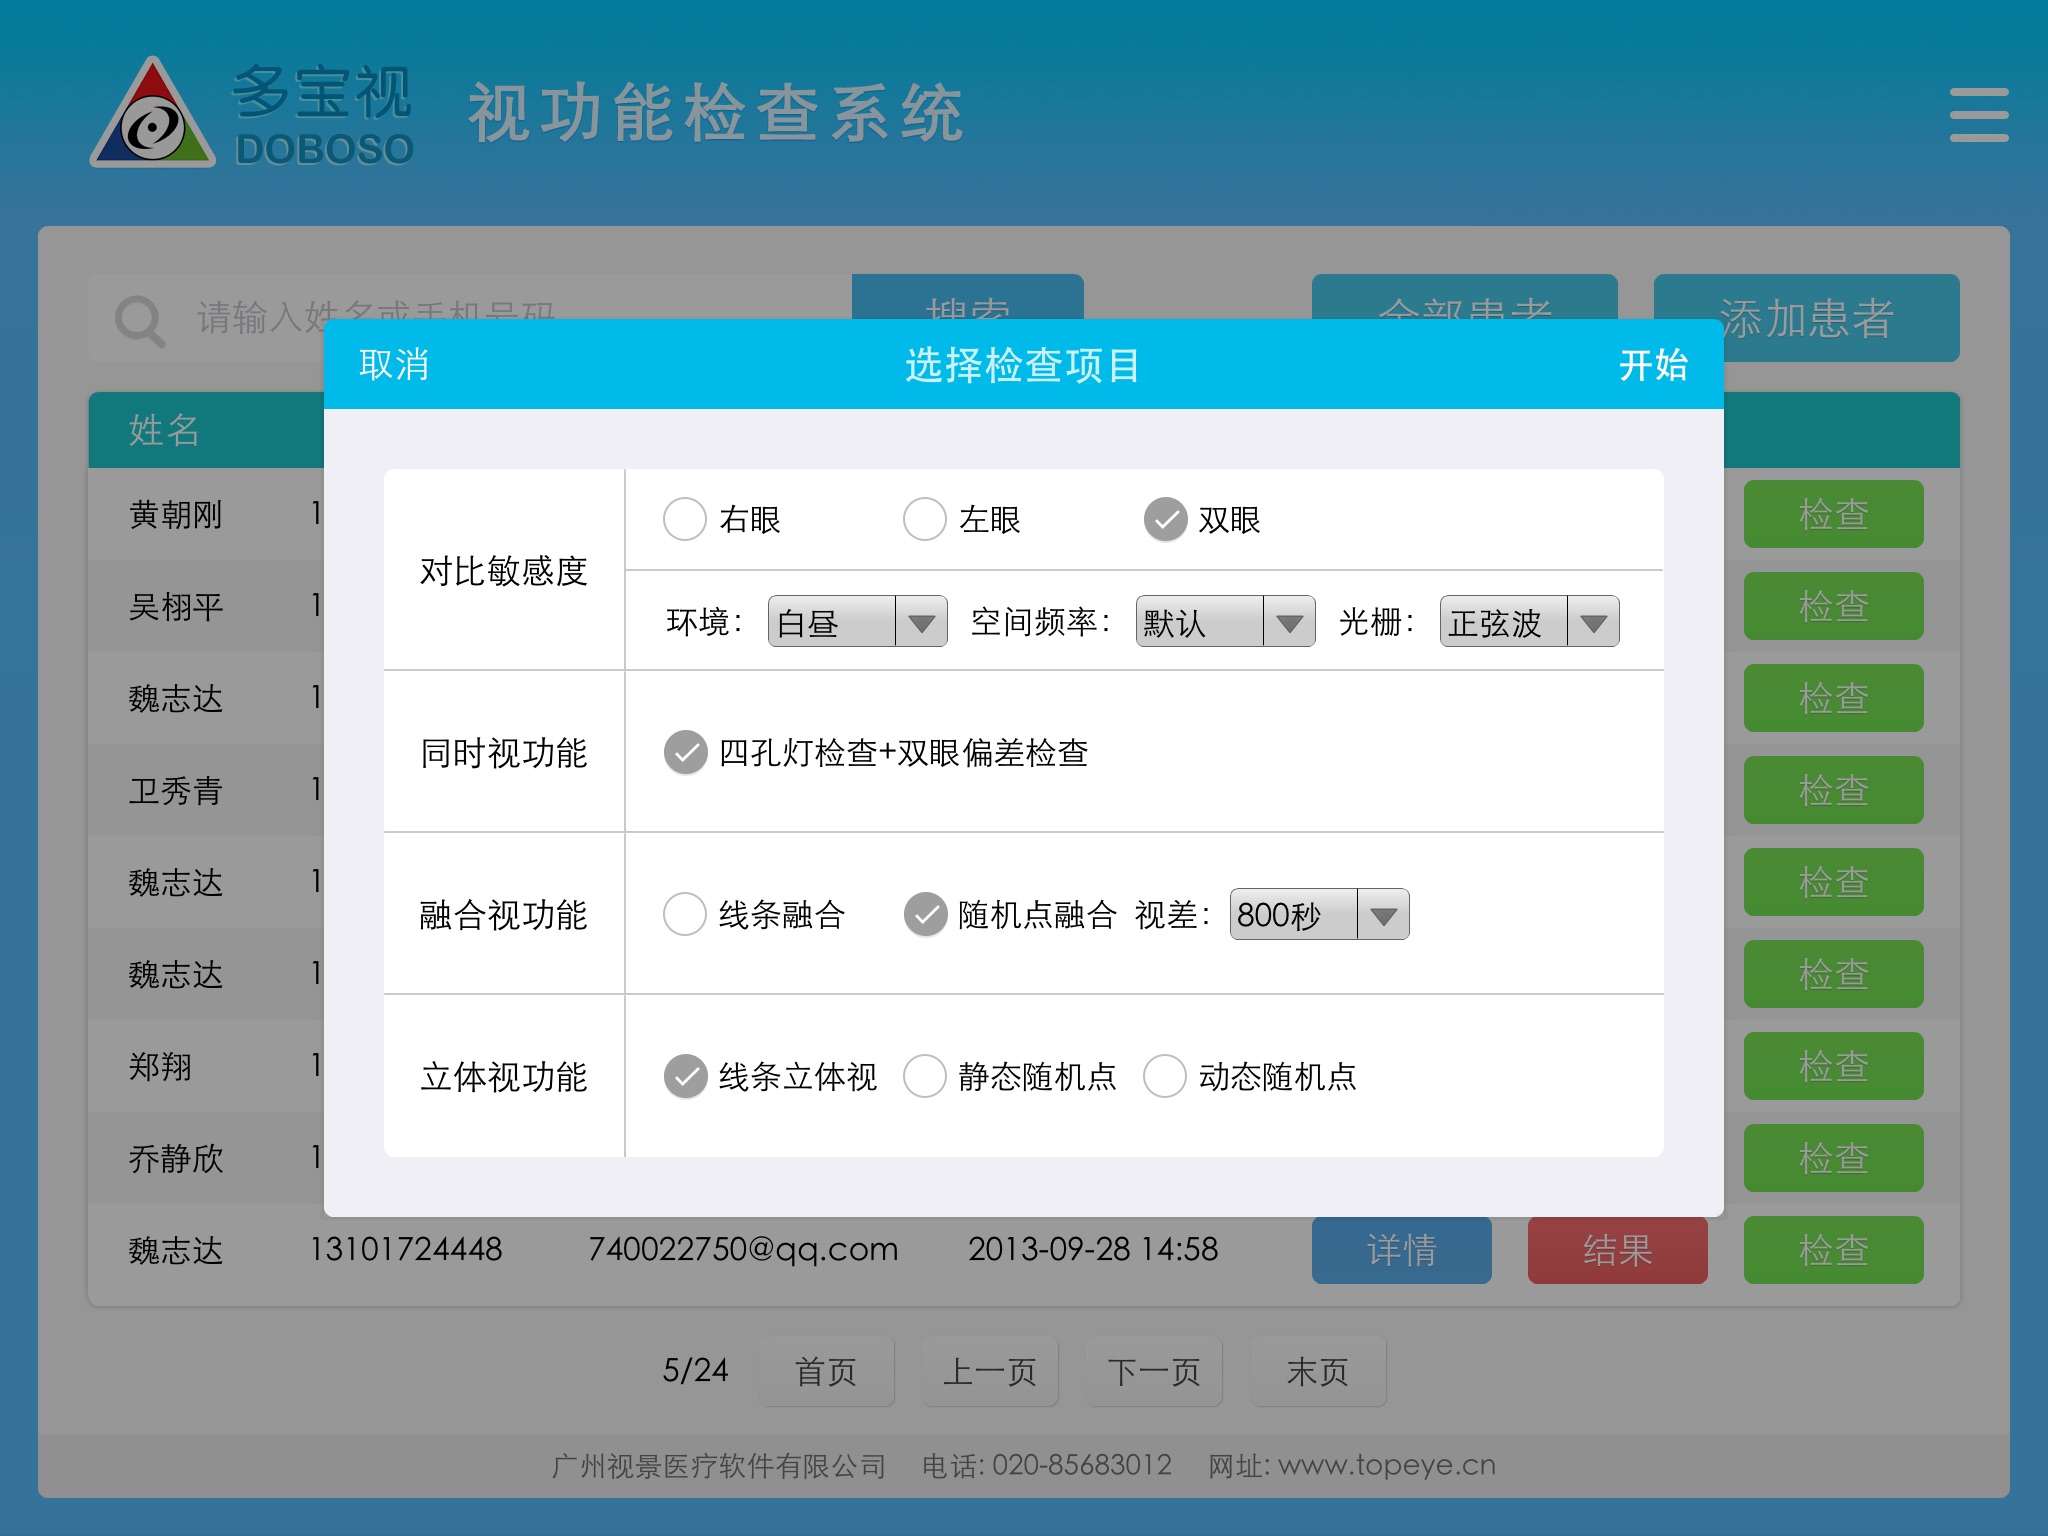The width and height of the screenshot is (2048, 1536).
Task: Open the 光栅 dropdown showing 正弦波
Action: pyautogui.click(x=1529, y=622)
